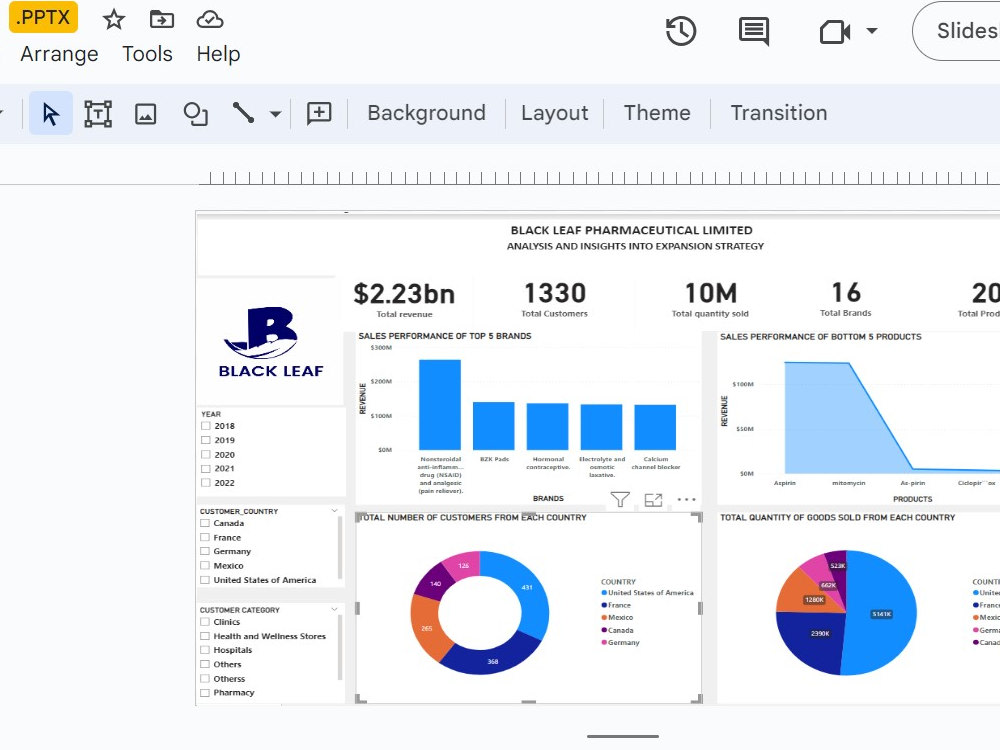Check the cloud save status icon
This screenshot has width=1000, height=750.
pos(209,20)
